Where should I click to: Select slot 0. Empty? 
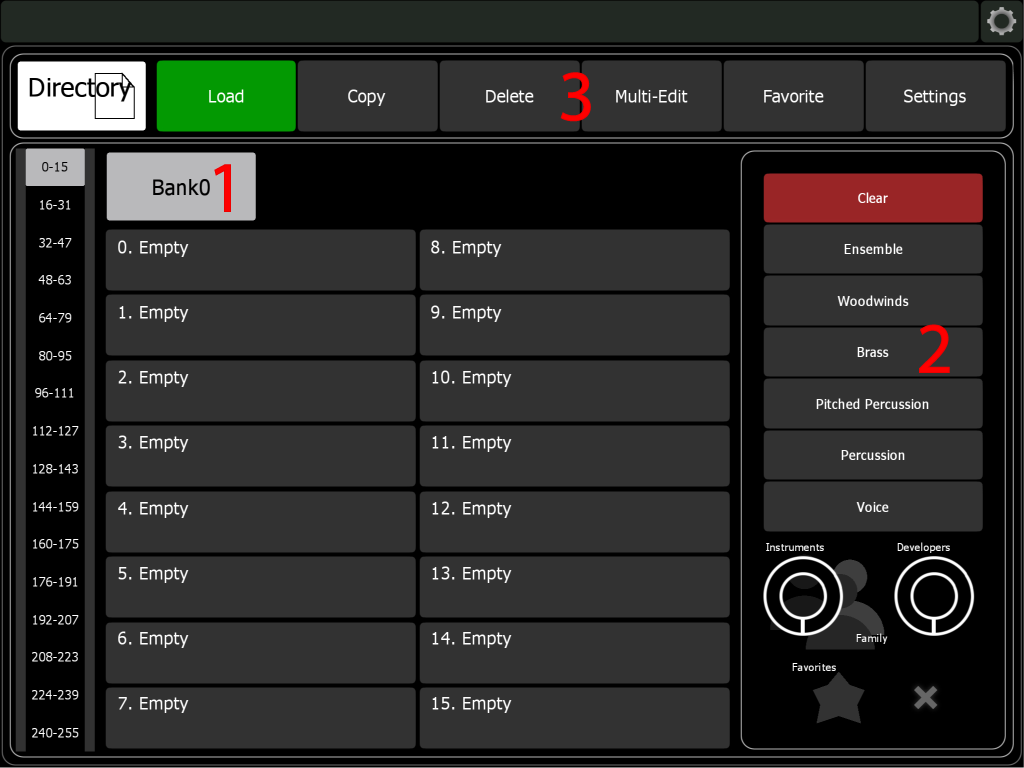coord(261,260)
